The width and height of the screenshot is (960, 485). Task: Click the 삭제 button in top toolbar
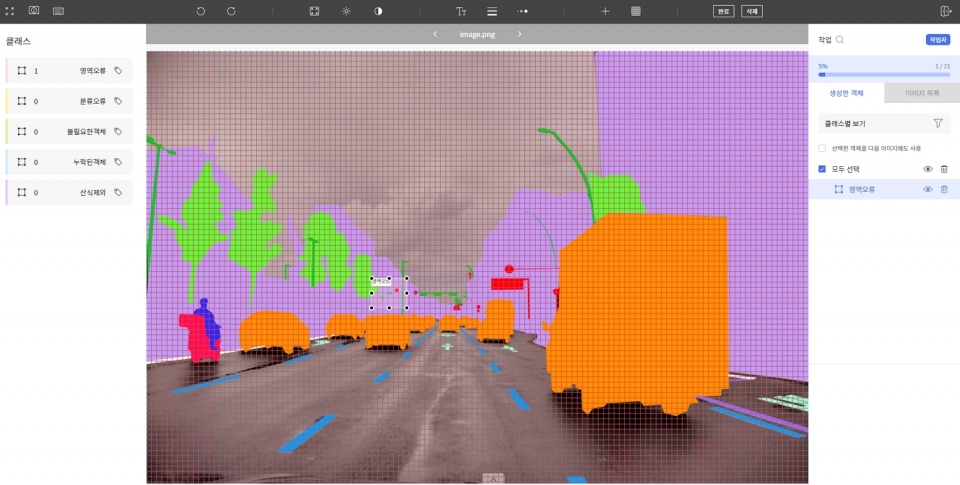[x=751, y=11]
